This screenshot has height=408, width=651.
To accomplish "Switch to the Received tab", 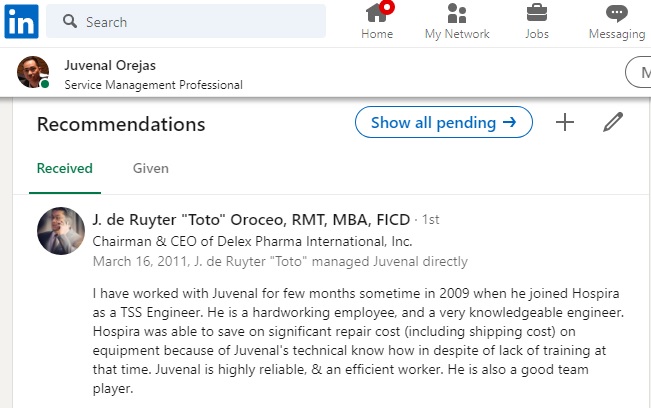I will (64, 168).
